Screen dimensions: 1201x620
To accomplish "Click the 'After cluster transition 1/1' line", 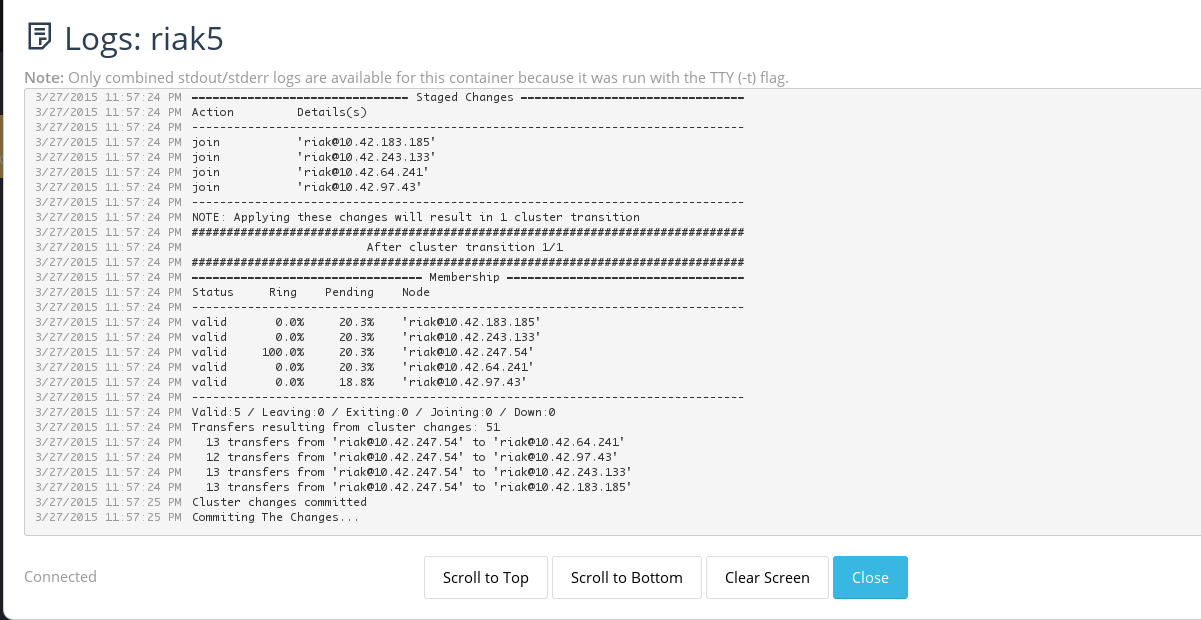I will 464,247.
